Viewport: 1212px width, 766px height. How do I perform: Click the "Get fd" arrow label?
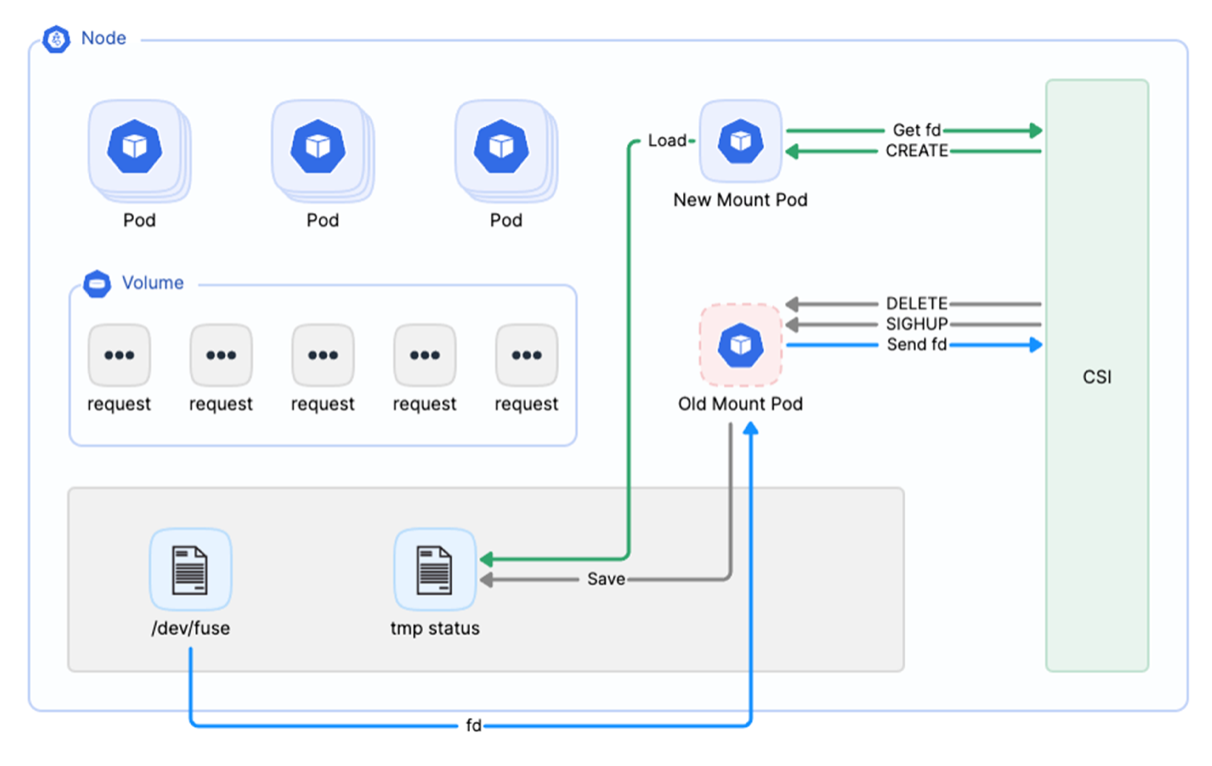(x=916, y=131)
